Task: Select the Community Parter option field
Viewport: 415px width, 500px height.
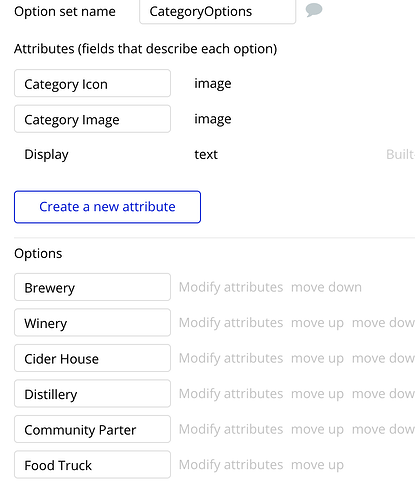Action: 92,429
